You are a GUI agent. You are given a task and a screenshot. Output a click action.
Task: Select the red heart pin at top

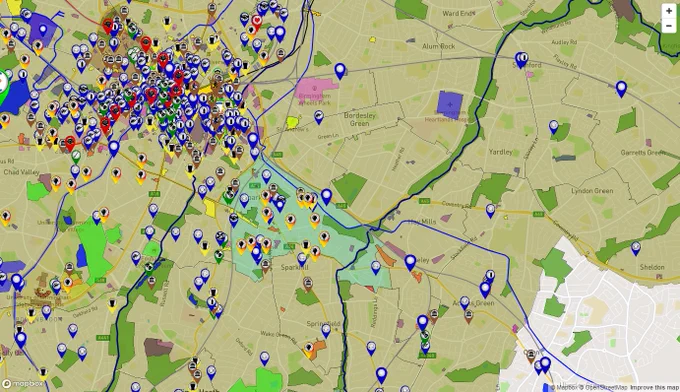tap(257, 23)
